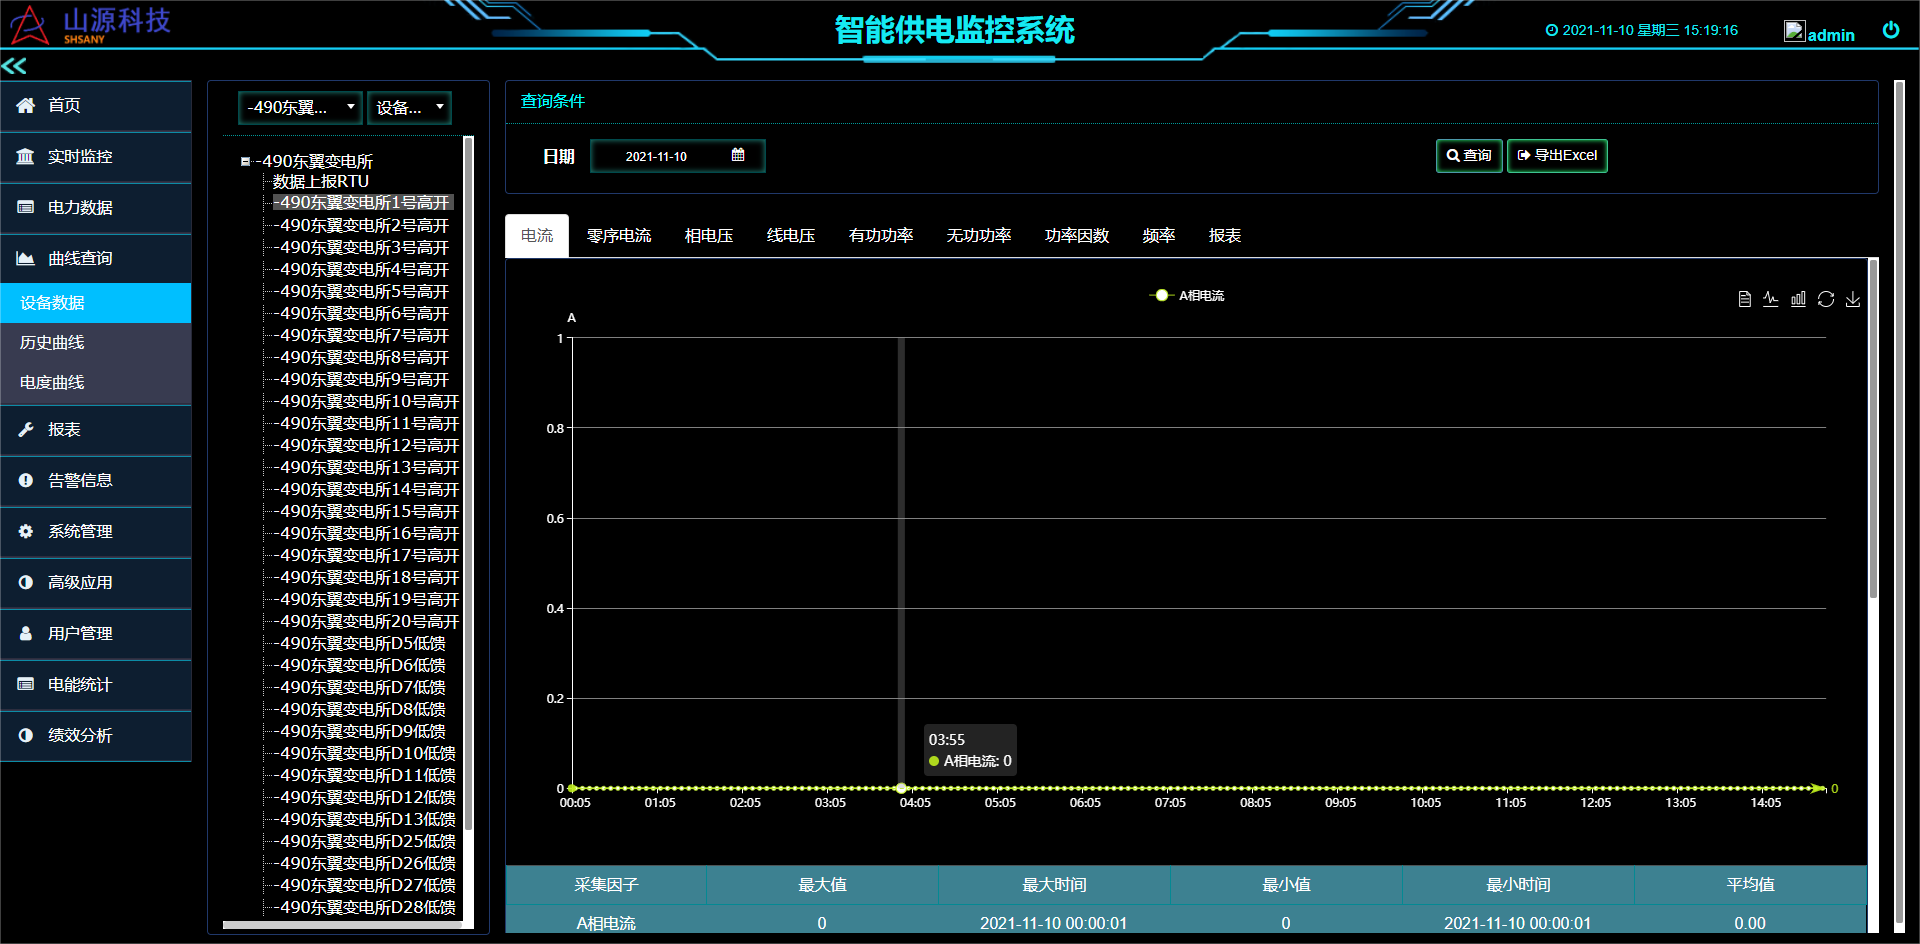Open 告警信息 in the sidebar menu
The image size is (1920, 944).
80,481
